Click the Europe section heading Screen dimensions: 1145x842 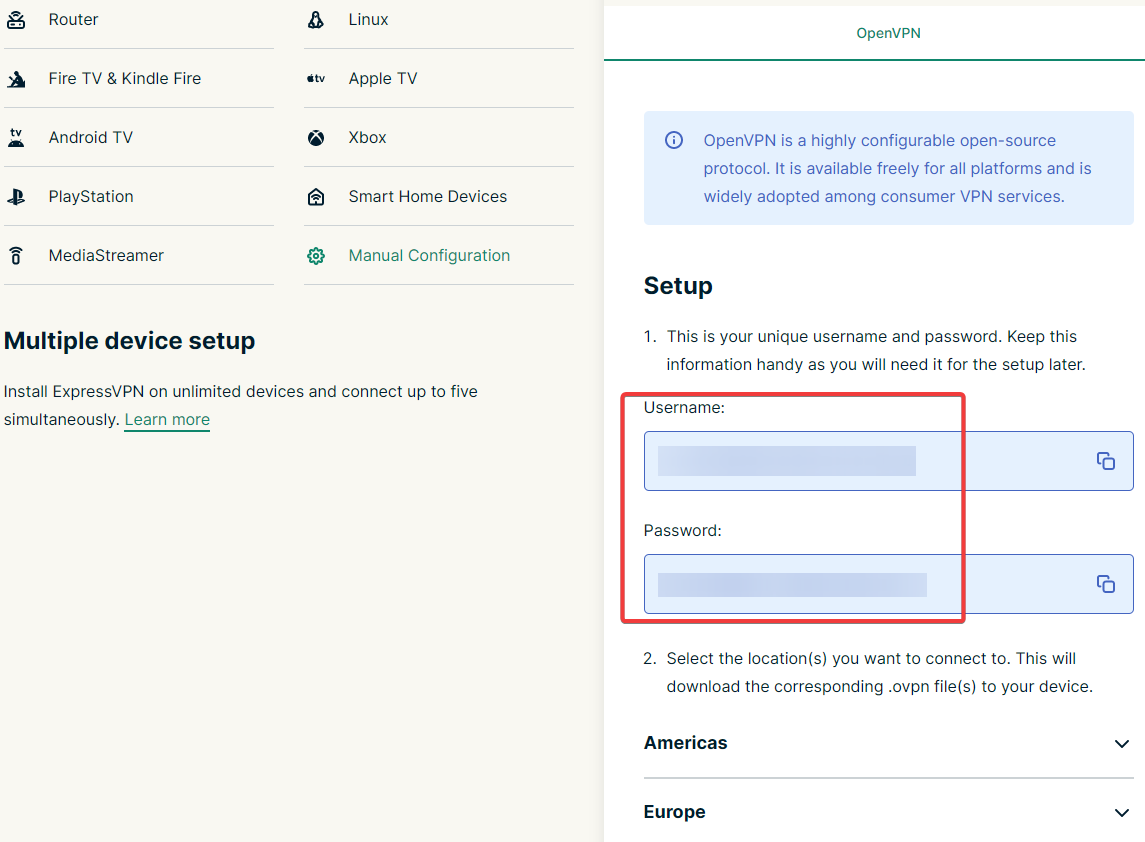click(x=675, y=812)
